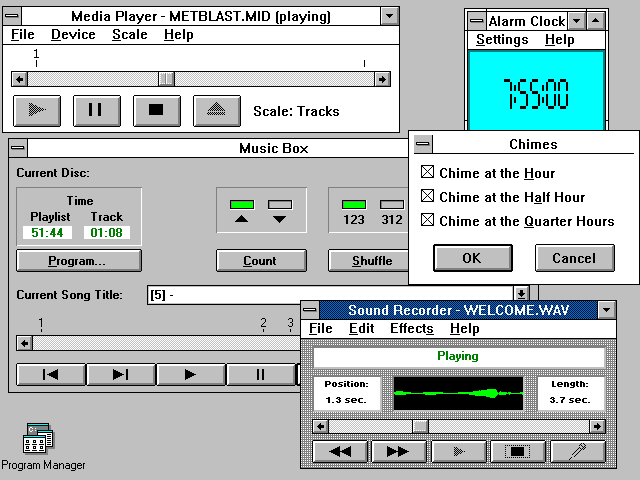Open the Scale menu in Media Player

[129, 35]
